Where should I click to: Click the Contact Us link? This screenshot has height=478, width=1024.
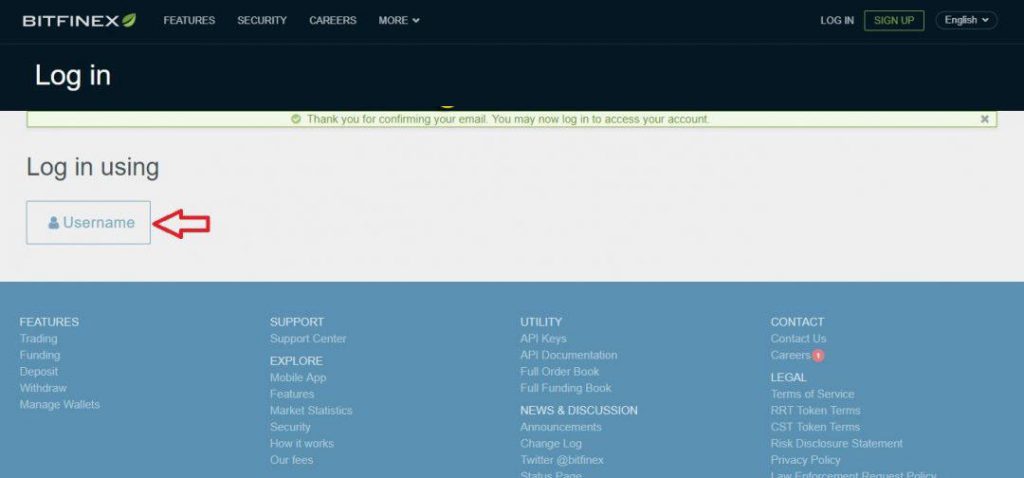point(798,338)
